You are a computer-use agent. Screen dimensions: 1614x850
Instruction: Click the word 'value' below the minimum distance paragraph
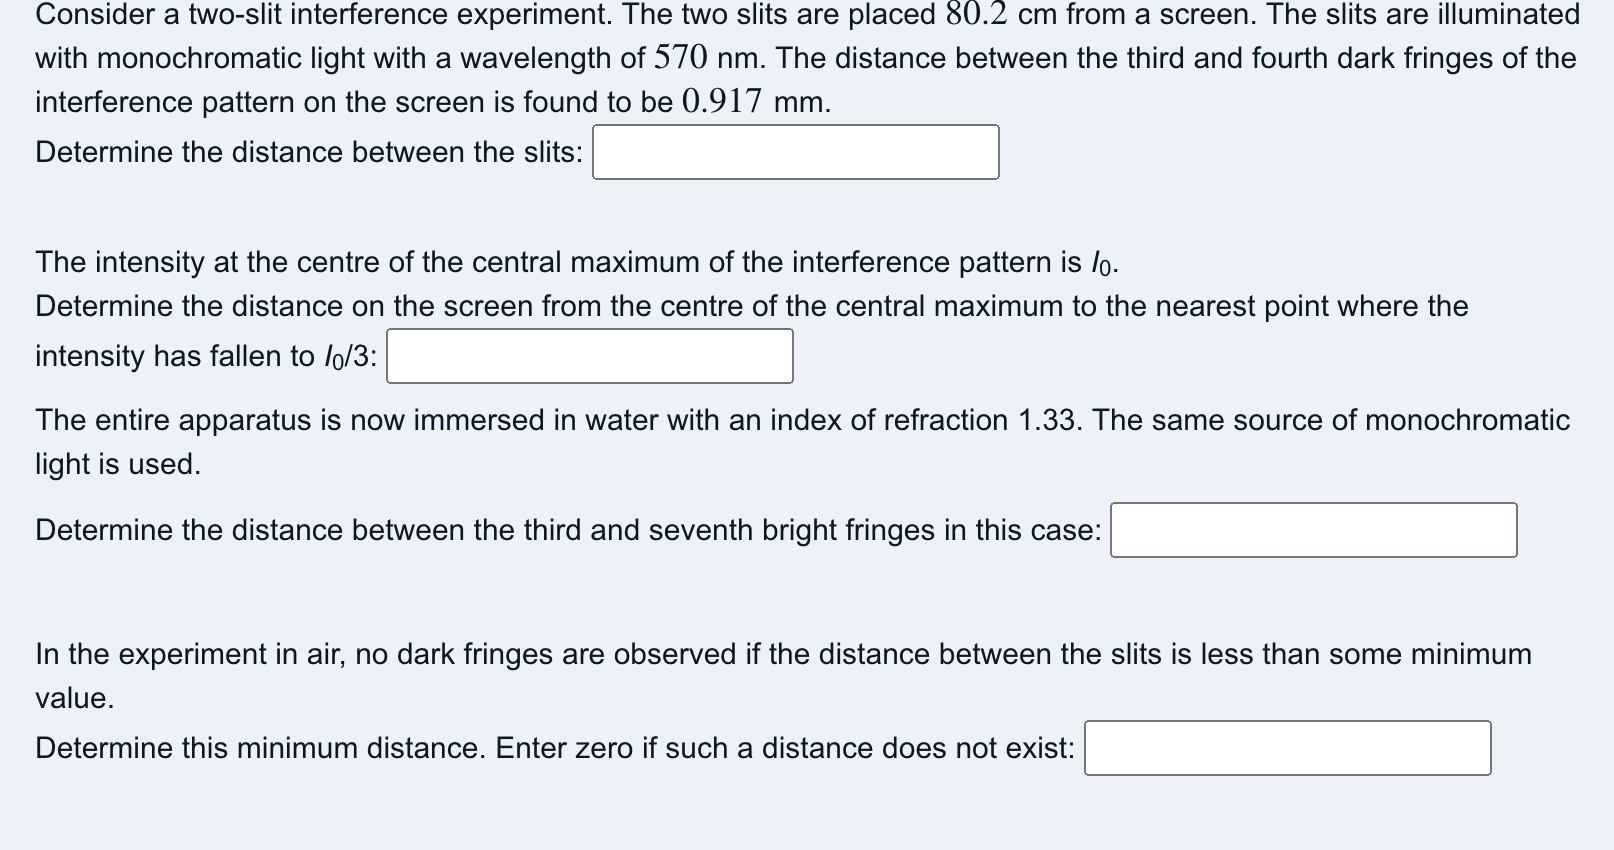coord(73,698)
